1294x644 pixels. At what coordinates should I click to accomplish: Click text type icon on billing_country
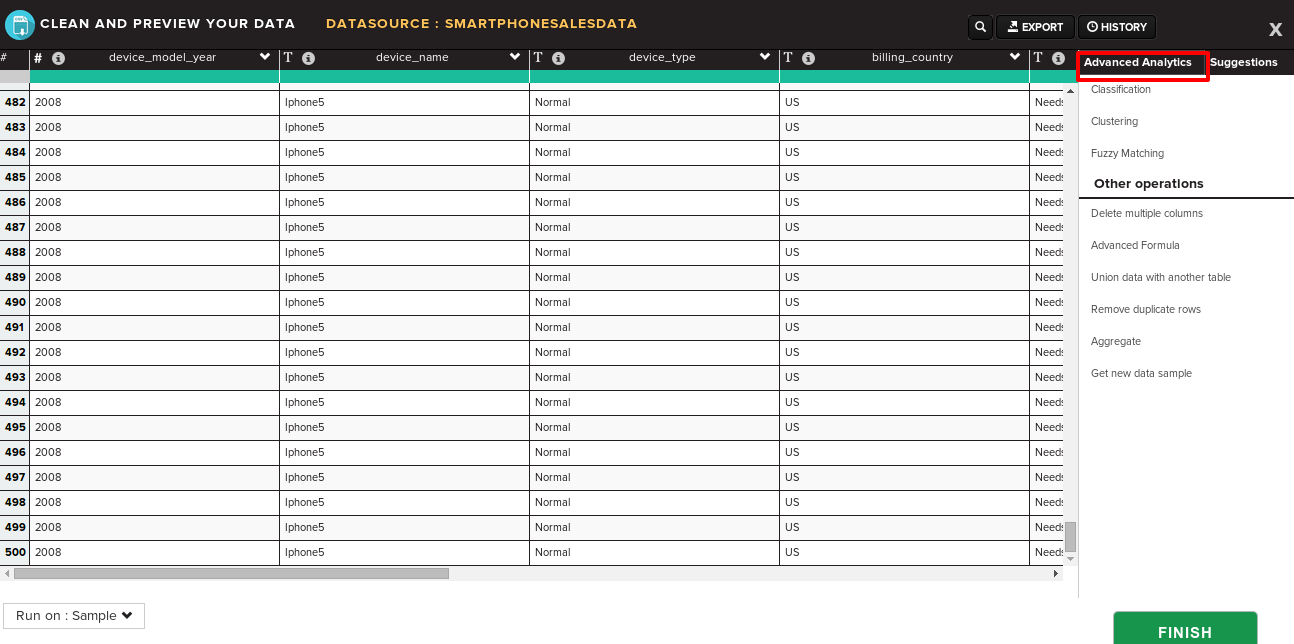788,58
